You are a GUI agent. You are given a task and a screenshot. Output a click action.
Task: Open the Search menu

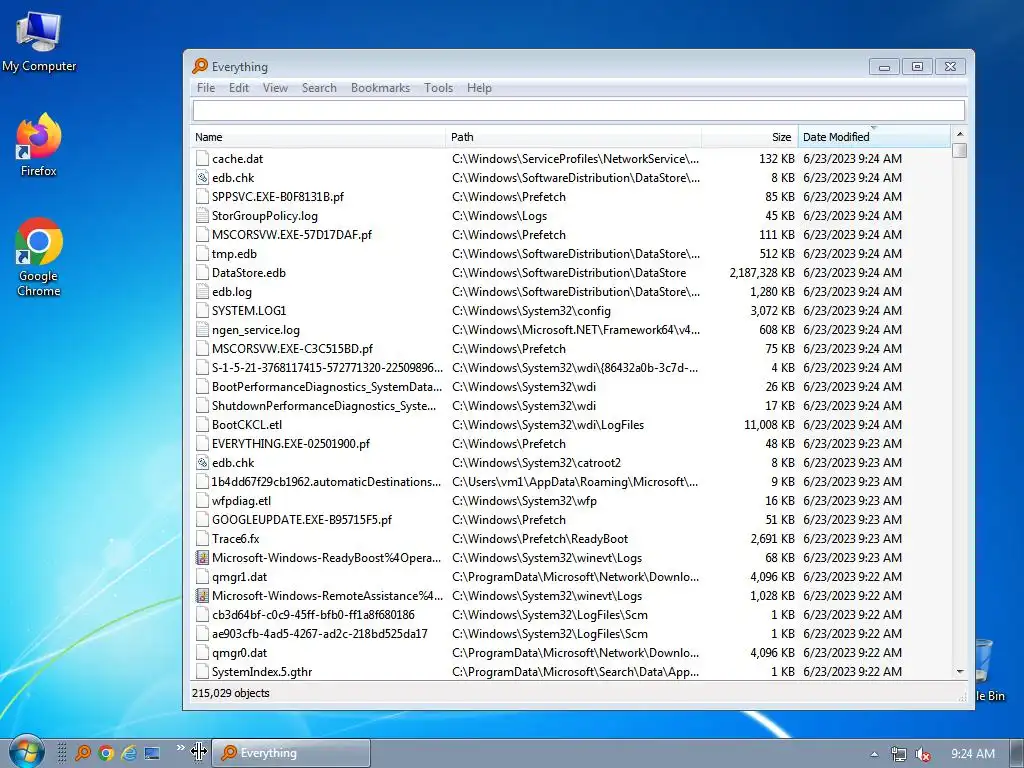pos(319,88)
